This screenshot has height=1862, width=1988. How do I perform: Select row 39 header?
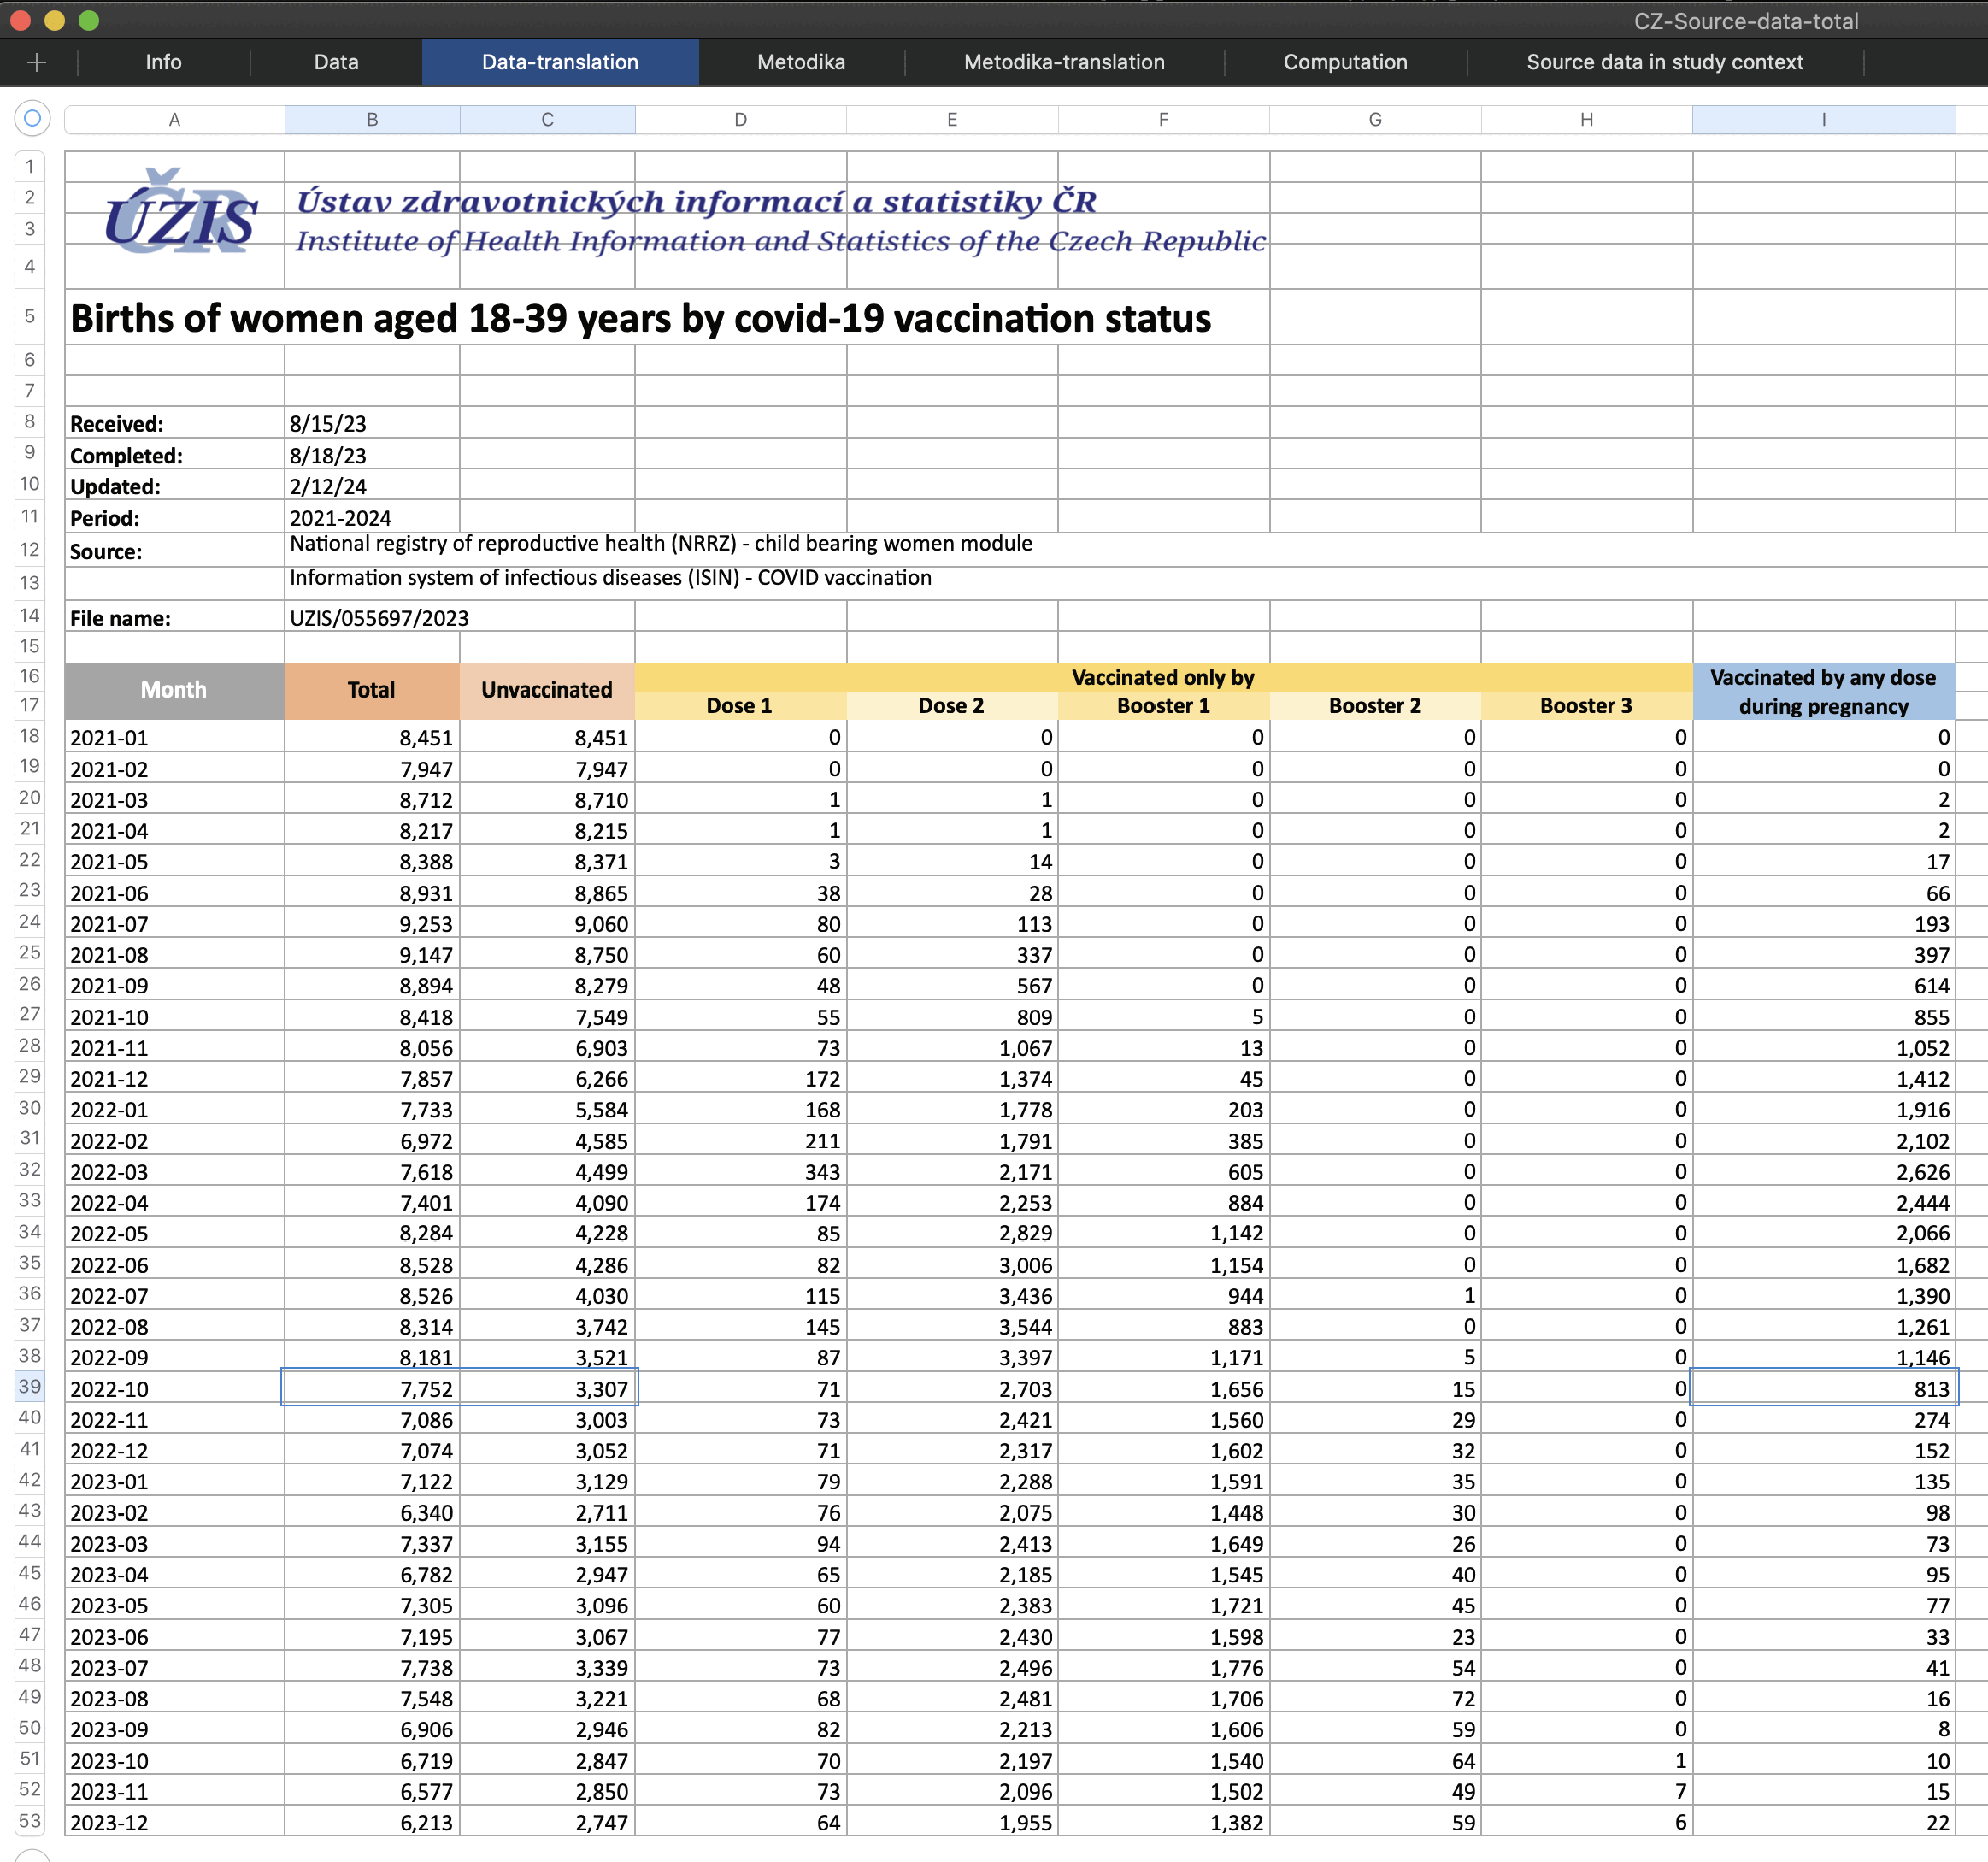[x=30, y=1387]
